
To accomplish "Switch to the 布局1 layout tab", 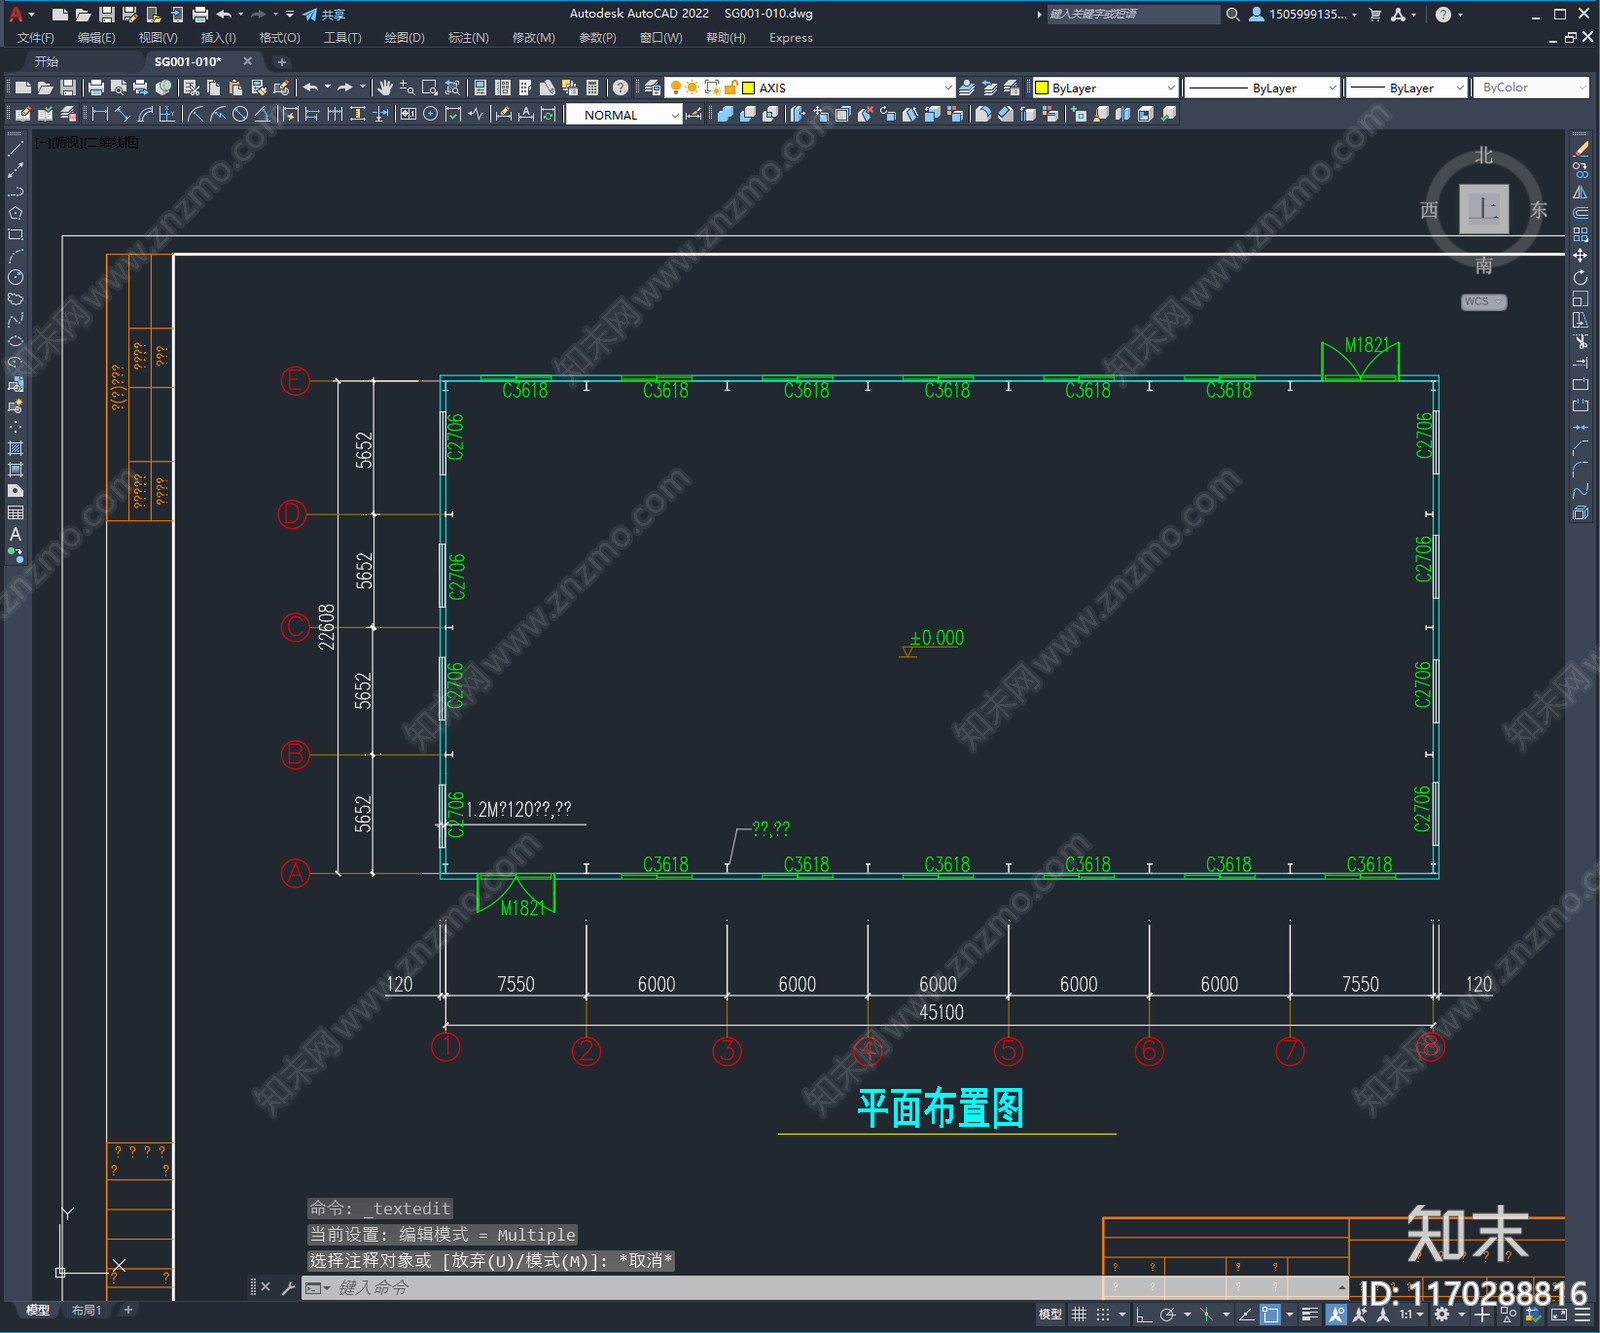I will [86, 1310].
